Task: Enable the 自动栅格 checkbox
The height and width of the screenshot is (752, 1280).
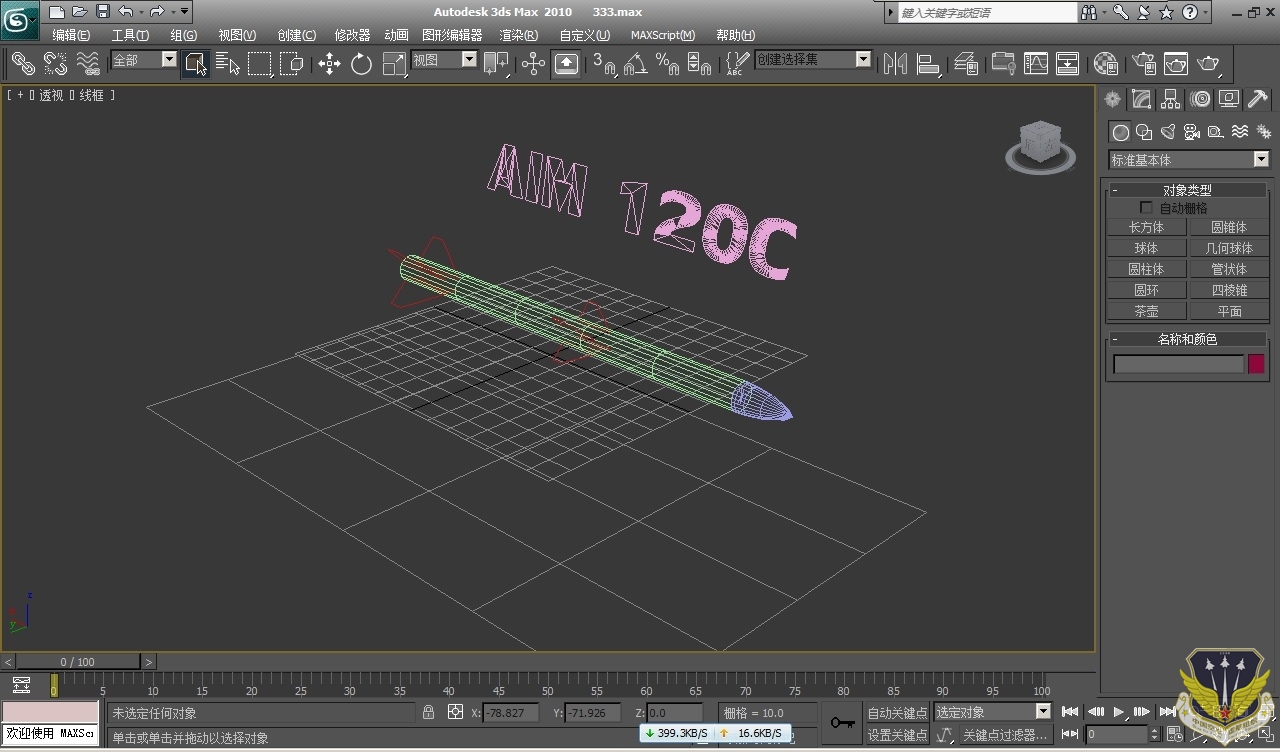Action: [x=1146, y=208]
